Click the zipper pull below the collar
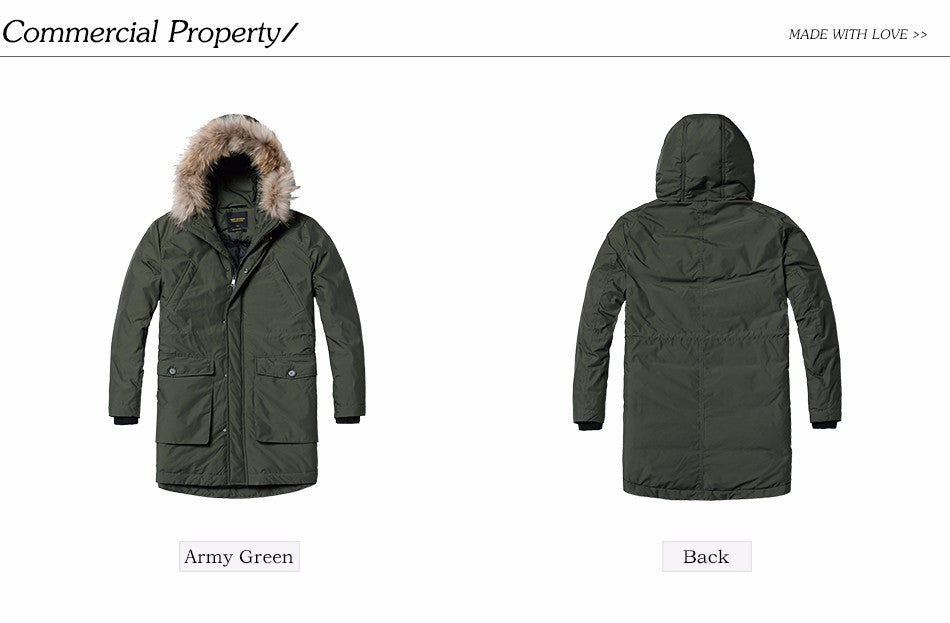 pos(233,280)
